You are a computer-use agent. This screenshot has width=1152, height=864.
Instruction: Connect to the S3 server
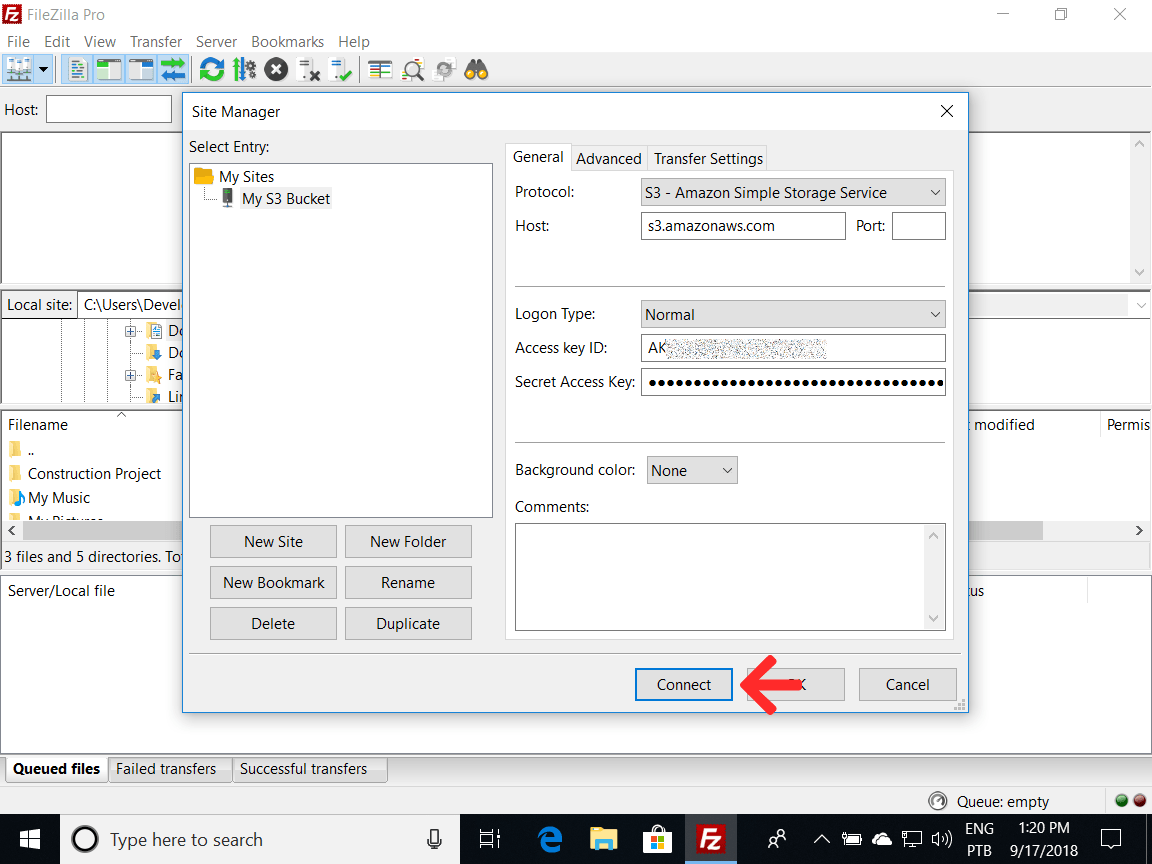pos(683,684)
